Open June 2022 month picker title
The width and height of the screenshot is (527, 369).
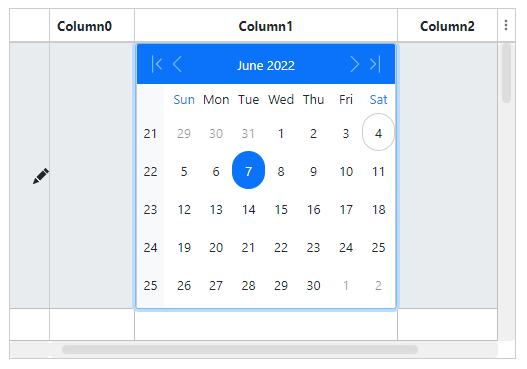[266, 66]
